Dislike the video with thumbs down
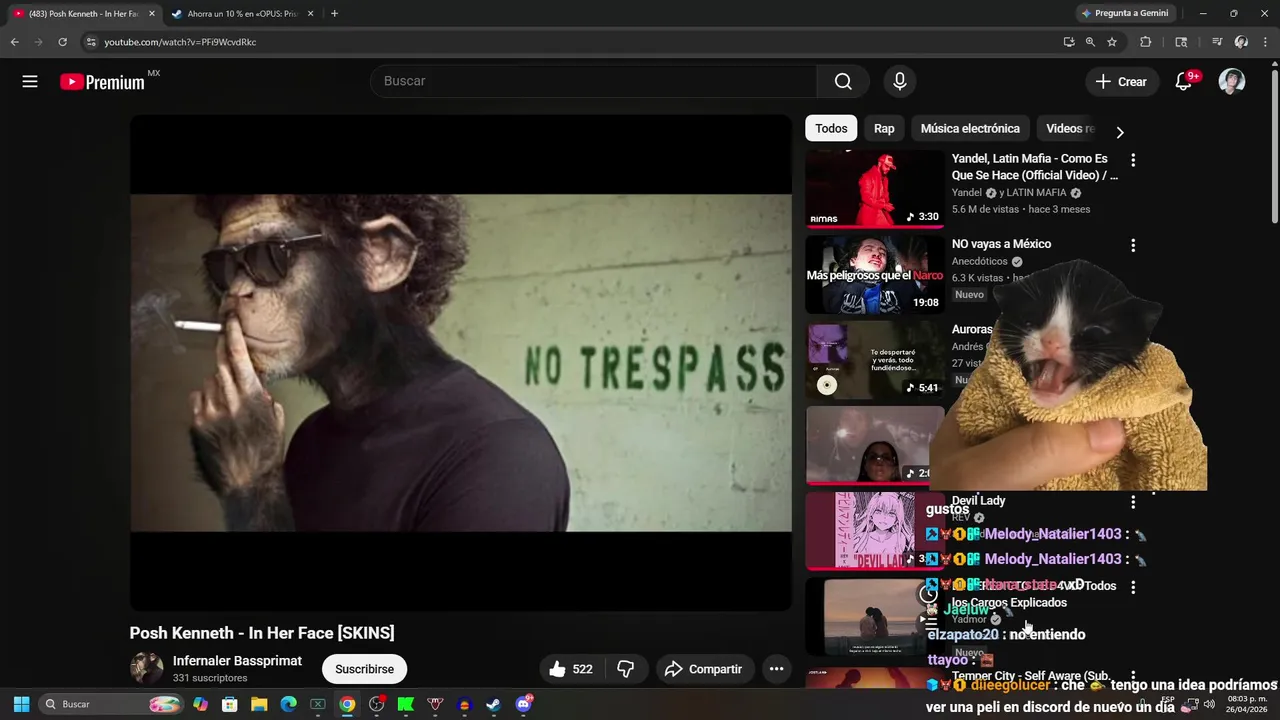 pos(626,669)
